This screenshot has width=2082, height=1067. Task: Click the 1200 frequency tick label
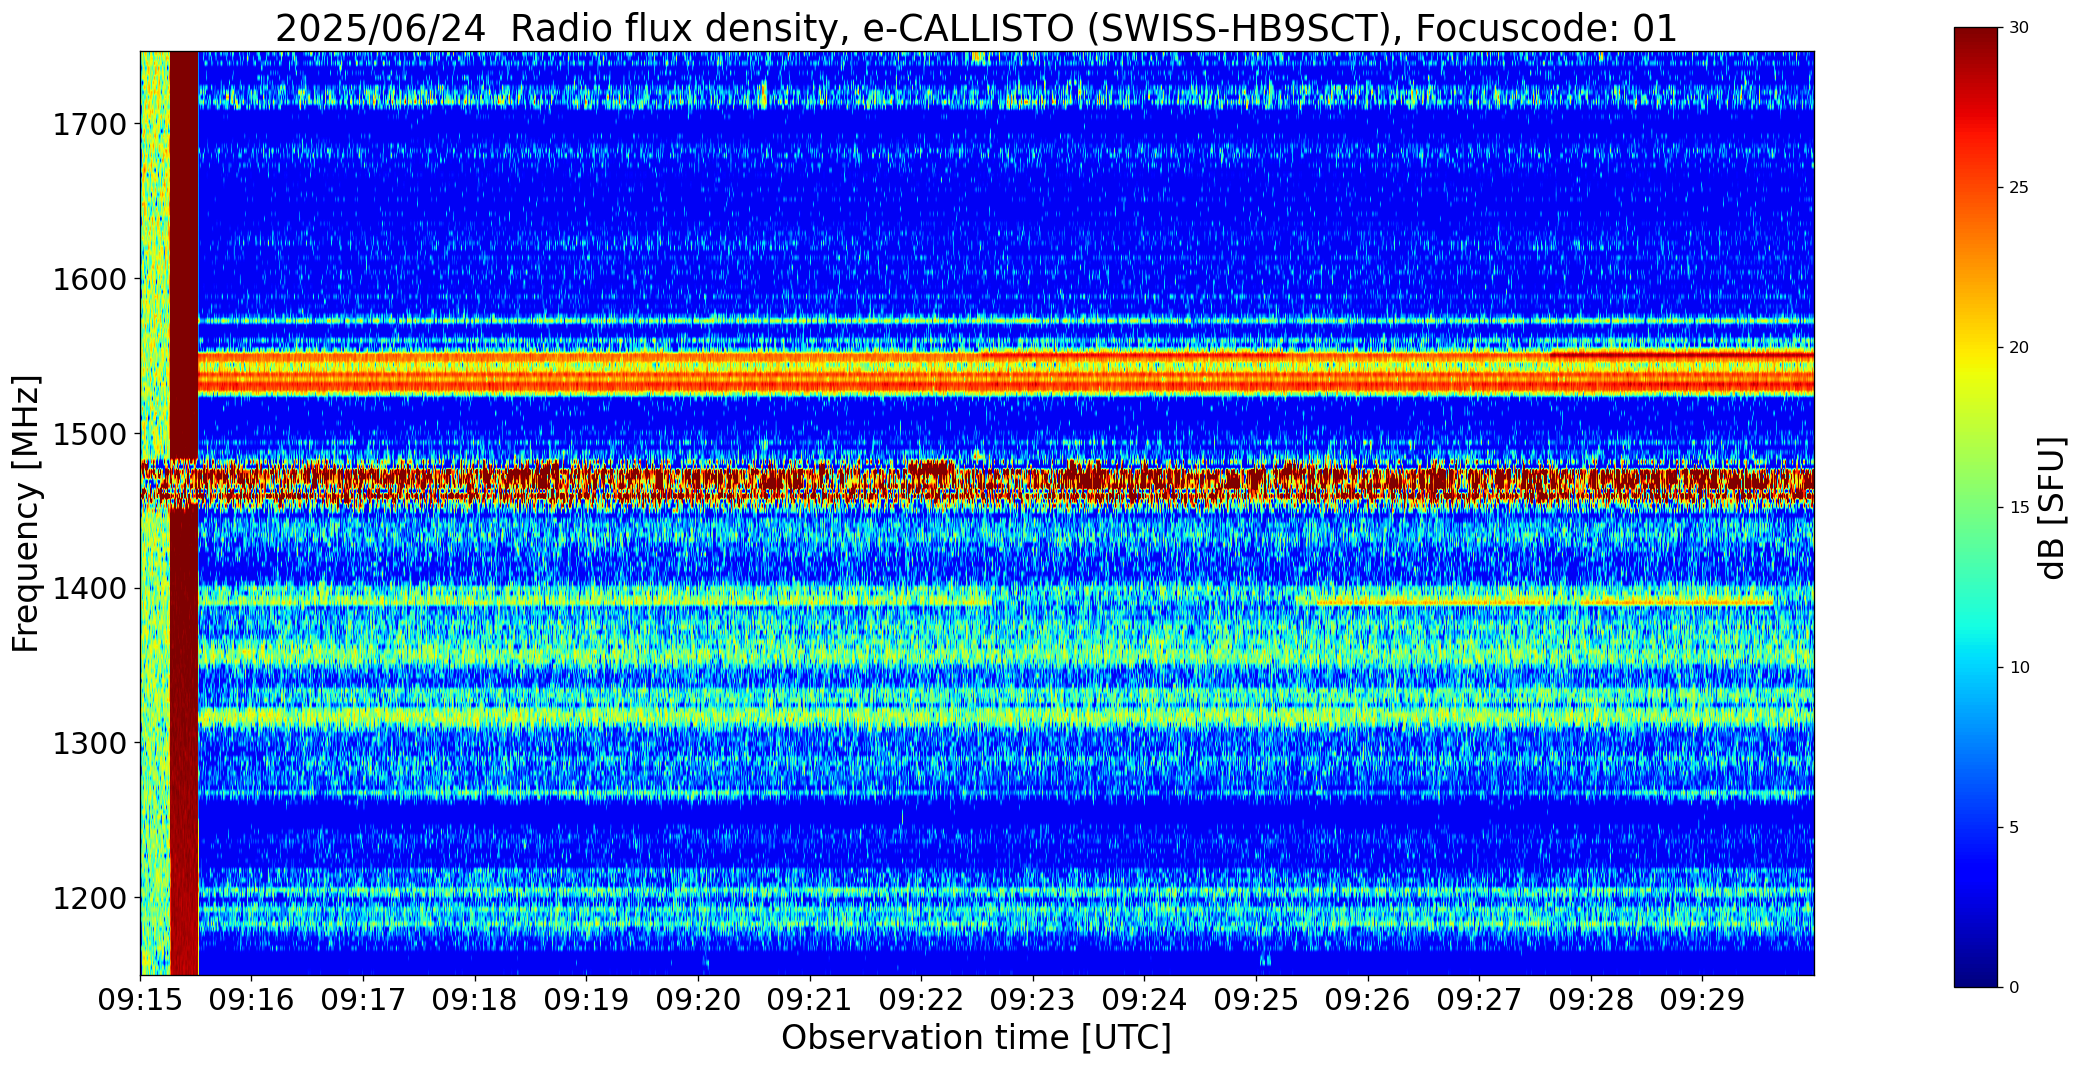(89, 898)
